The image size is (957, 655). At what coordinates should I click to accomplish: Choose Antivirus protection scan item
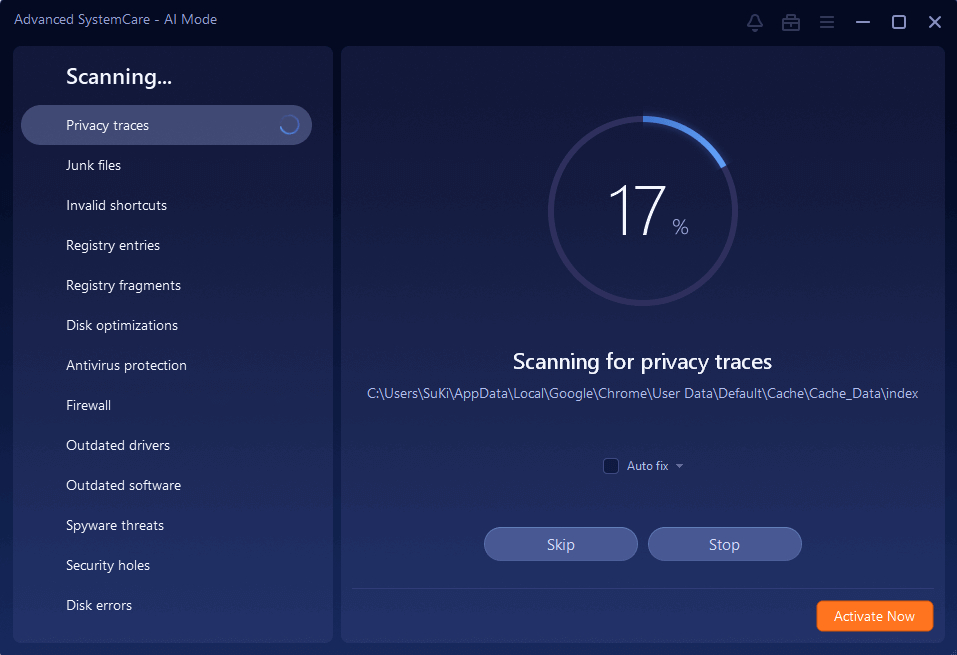tap(126, 365)
